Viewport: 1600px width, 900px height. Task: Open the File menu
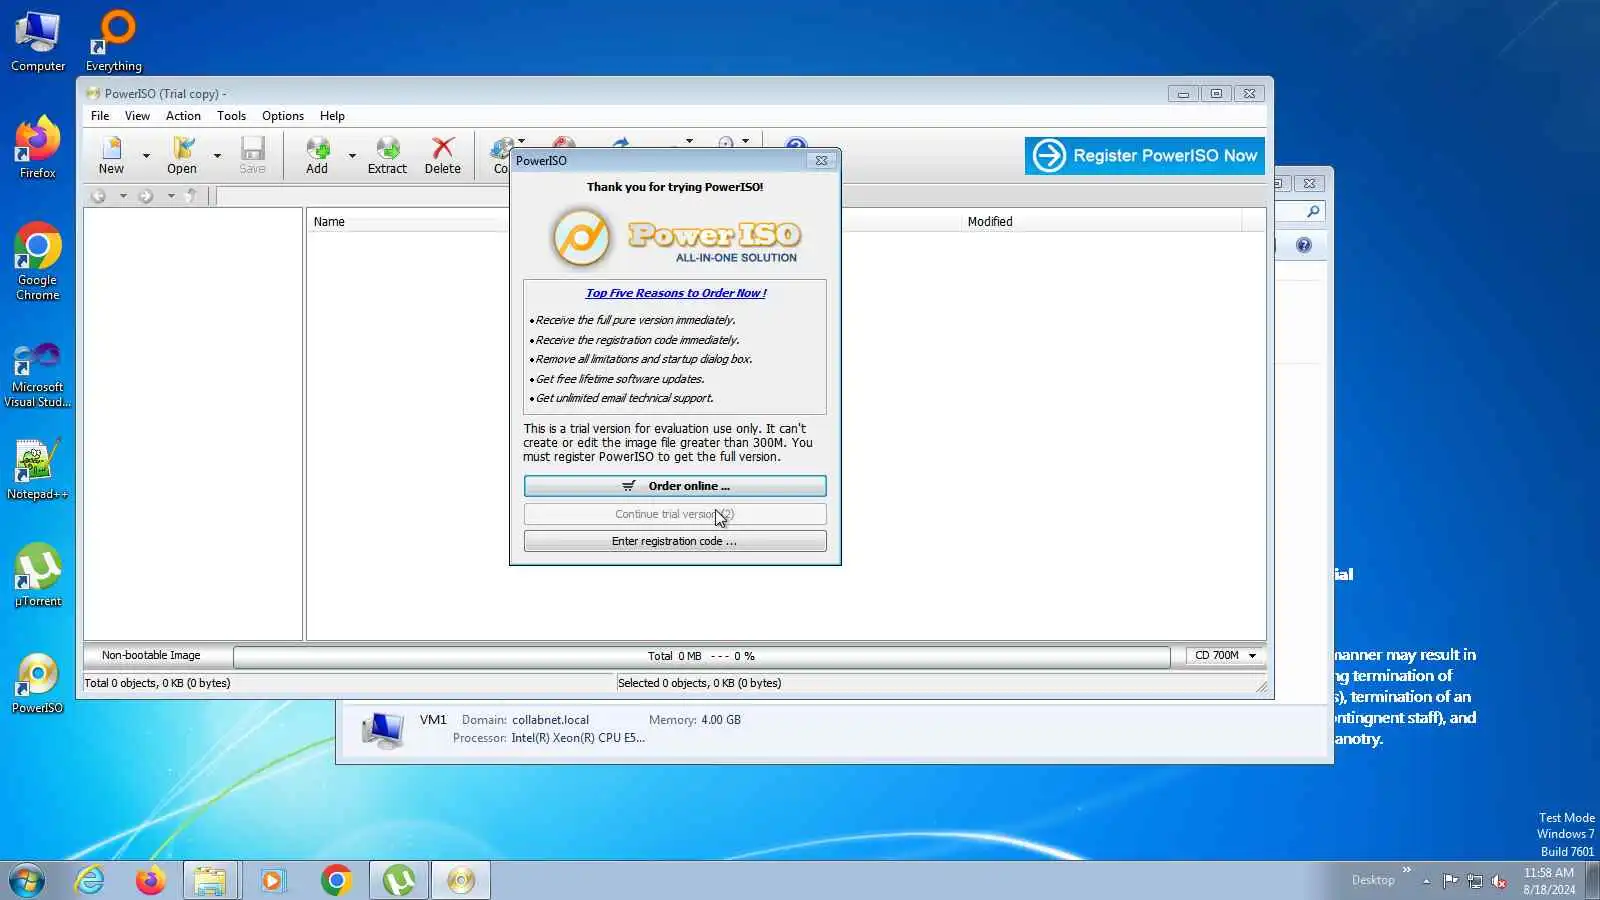click(x=100, y=116)
